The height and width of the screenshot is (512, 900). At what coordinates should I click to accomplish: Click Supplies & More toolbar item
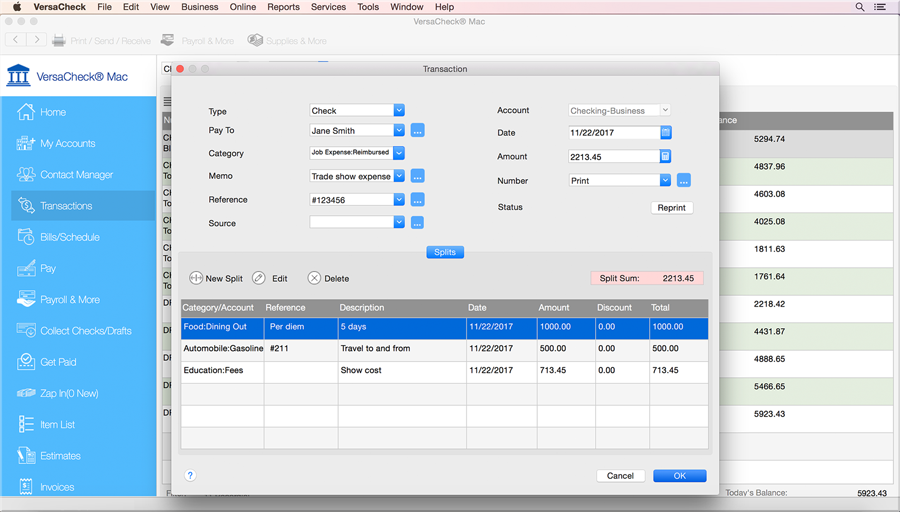pos(287,41)
